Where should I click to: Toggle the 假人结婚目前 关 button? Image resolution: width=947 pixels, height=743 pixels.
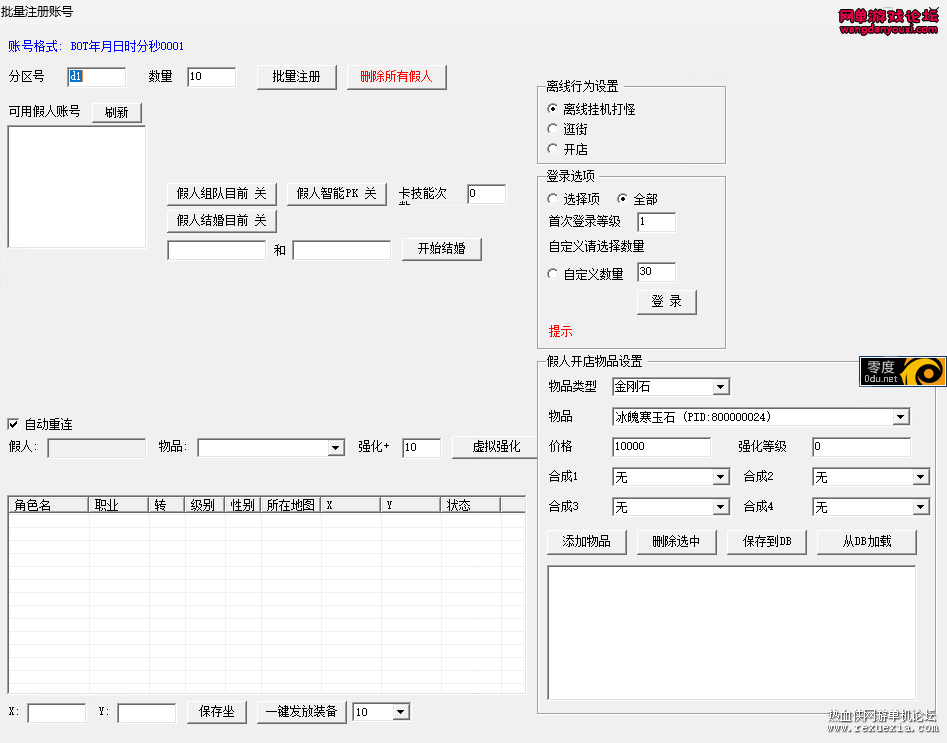[222, 221]
